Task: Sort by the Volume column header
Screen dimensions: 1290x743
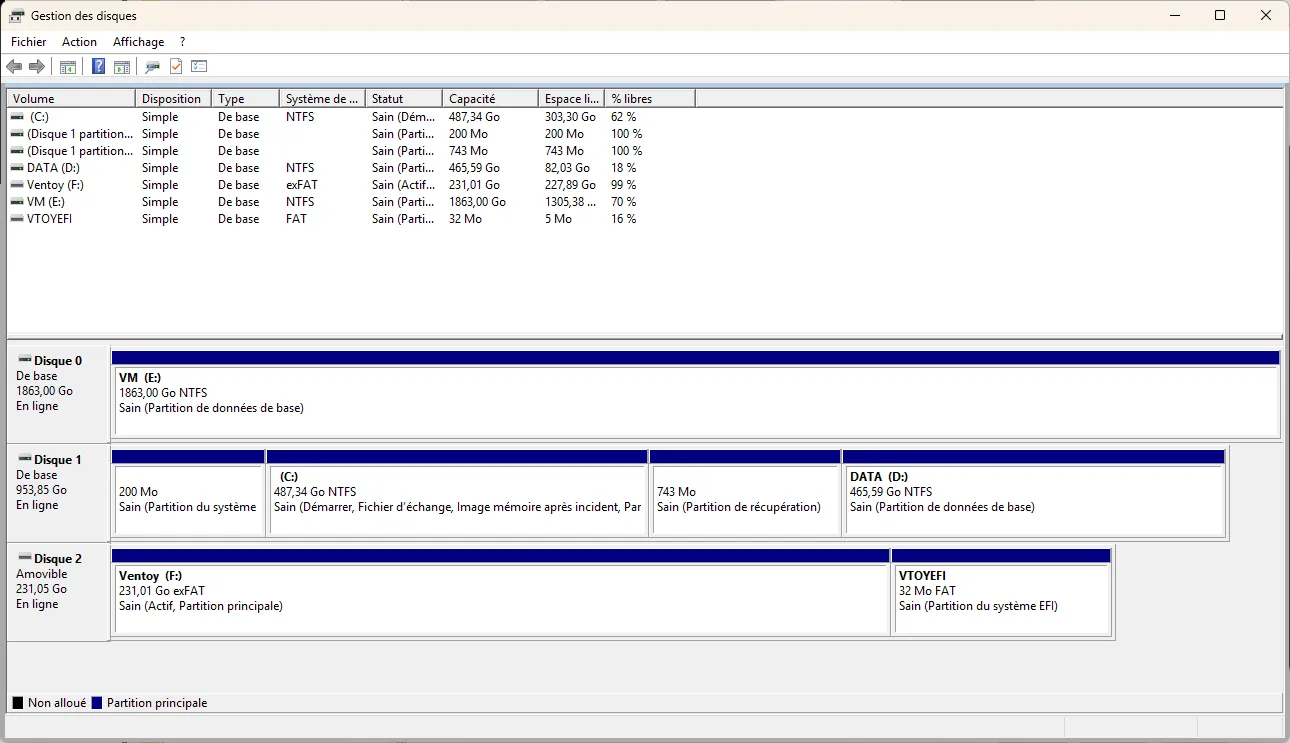Action: point(70,99)
